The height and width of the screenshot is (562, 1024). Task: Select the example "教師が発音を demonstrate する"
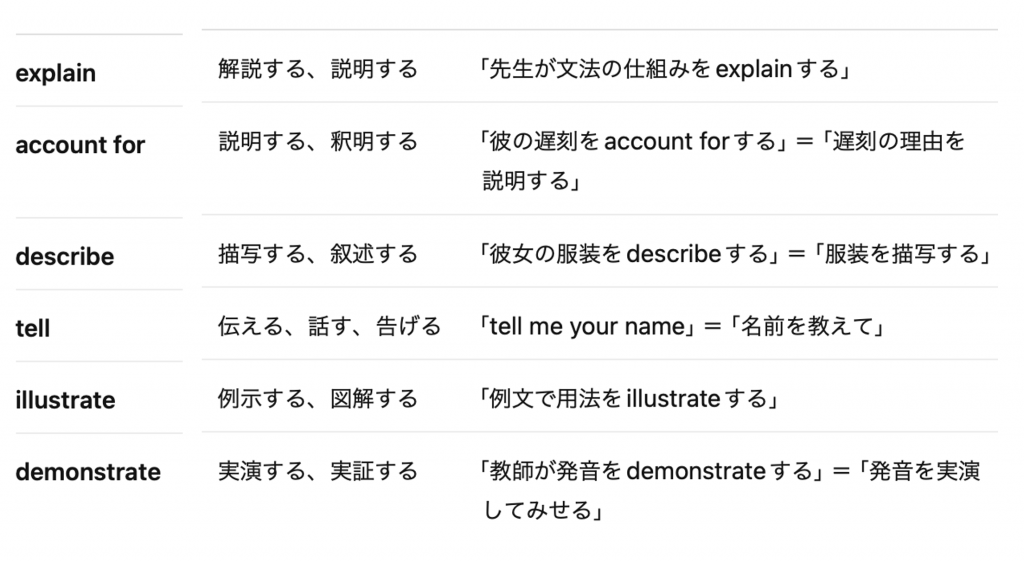point(652,471)
